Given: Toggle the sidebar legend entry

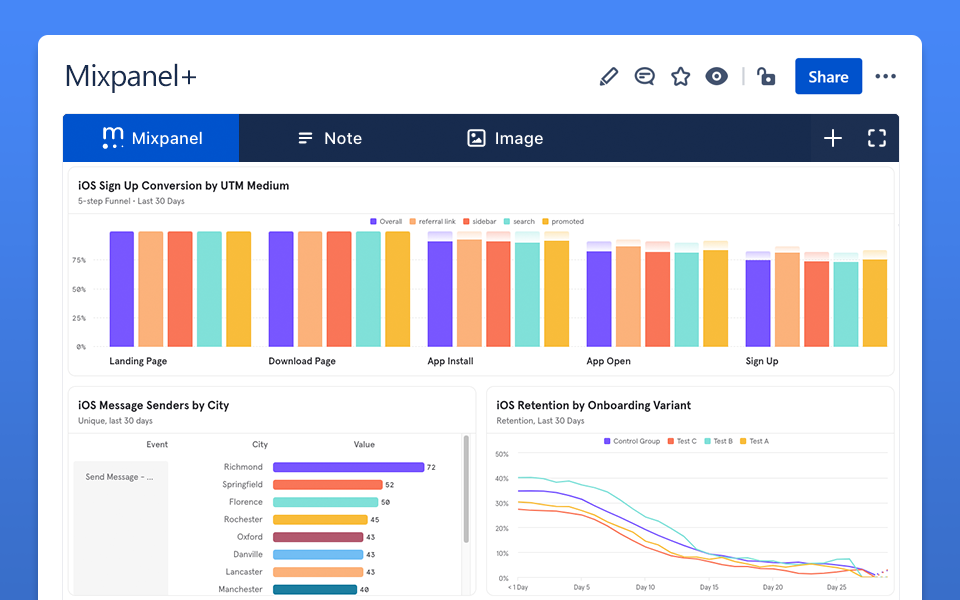Looking at the screenshot, I should tap(479, 222).
